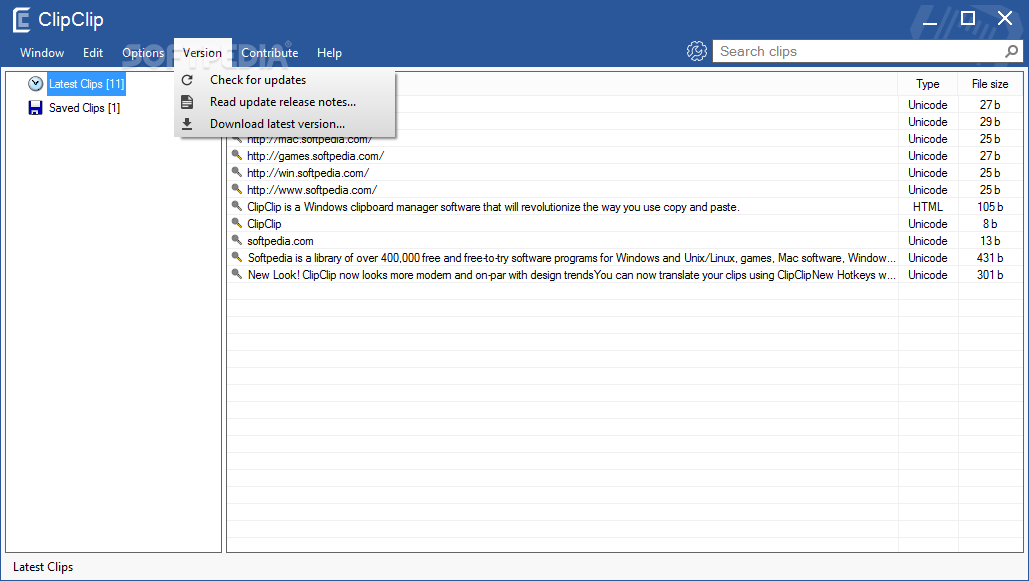Open the settings gear icon
This screenshot has width=1029, height=581.
coord(696,51)
